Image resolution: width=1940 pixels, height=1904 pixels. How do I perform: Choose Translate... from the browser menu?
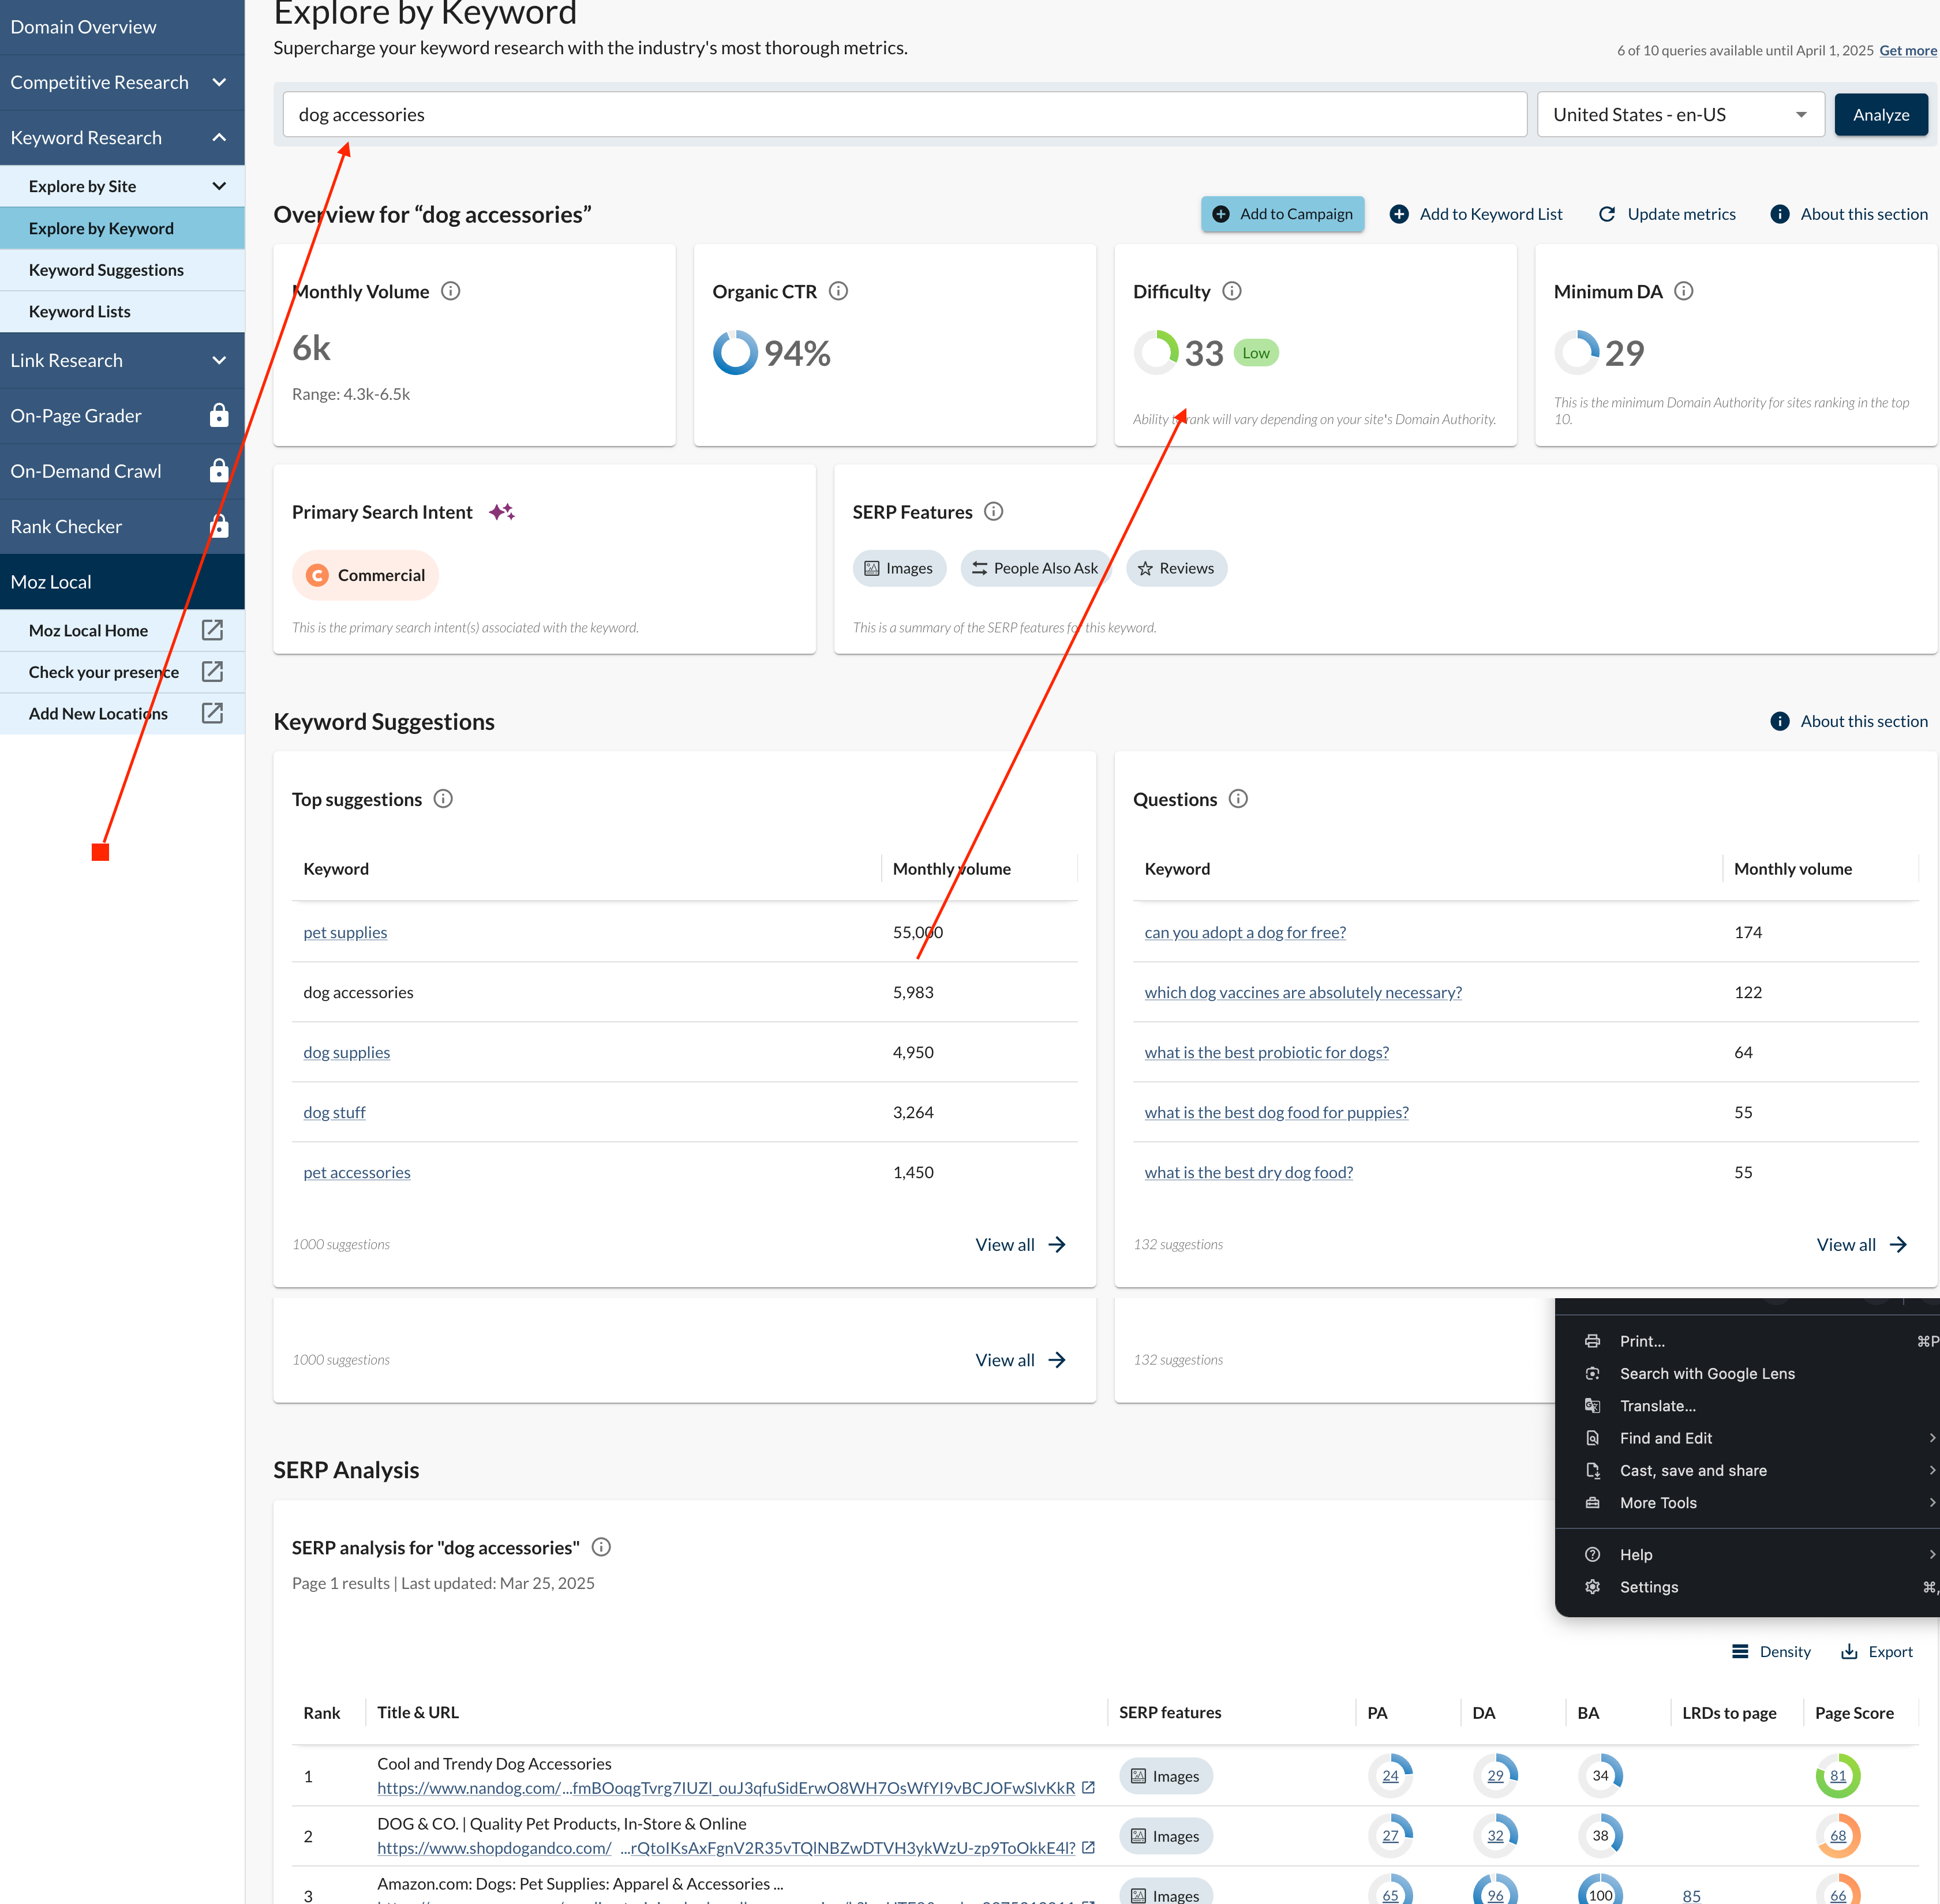coord(1657,1406)
